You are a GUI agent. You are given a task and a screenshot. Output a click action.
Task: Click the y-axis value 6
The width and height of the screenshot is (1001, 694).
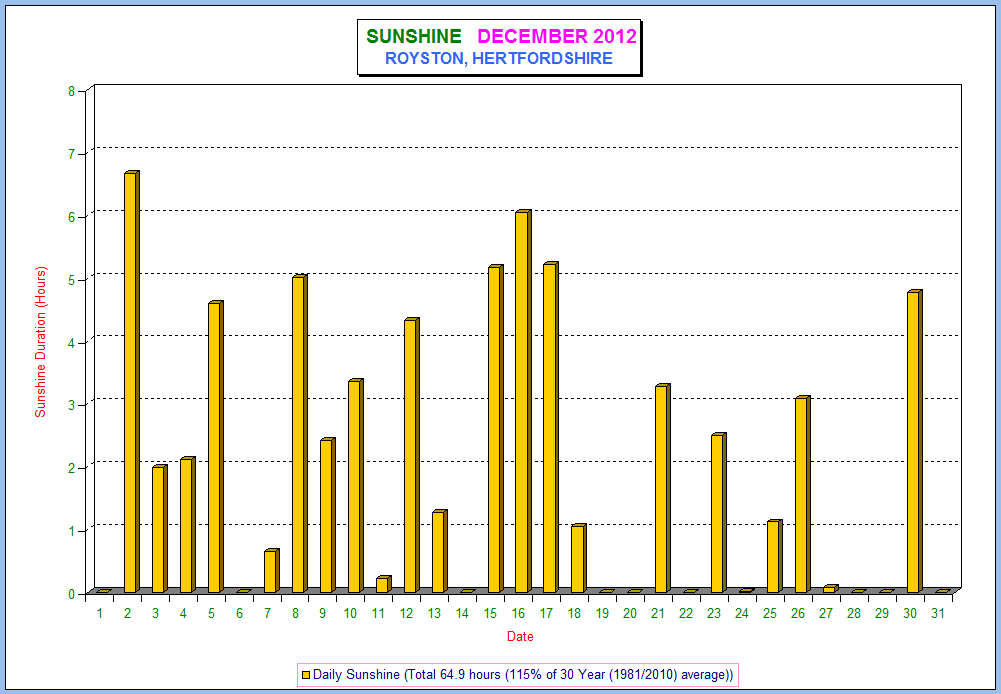point(72,217)
